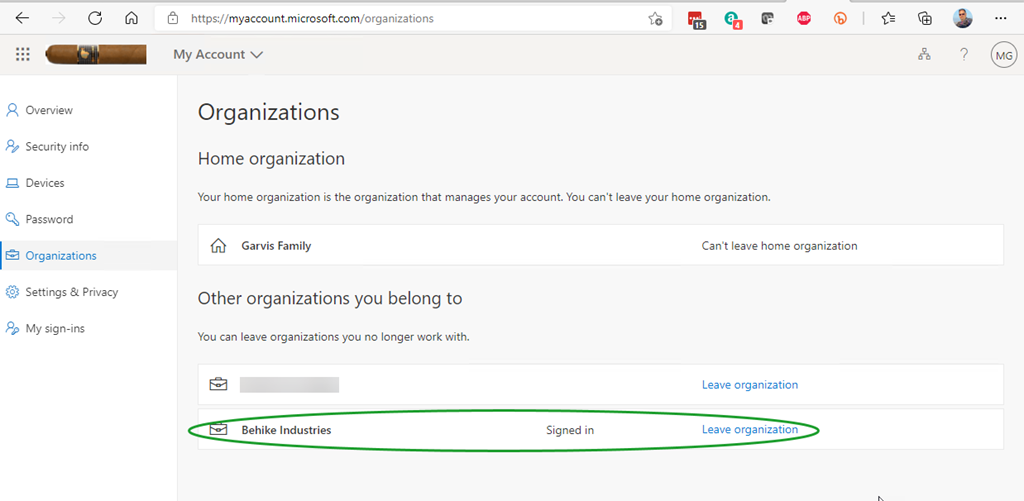Open the browser three-dots settings menu
Screen dimensions: 1024x501
[1001, 18]
